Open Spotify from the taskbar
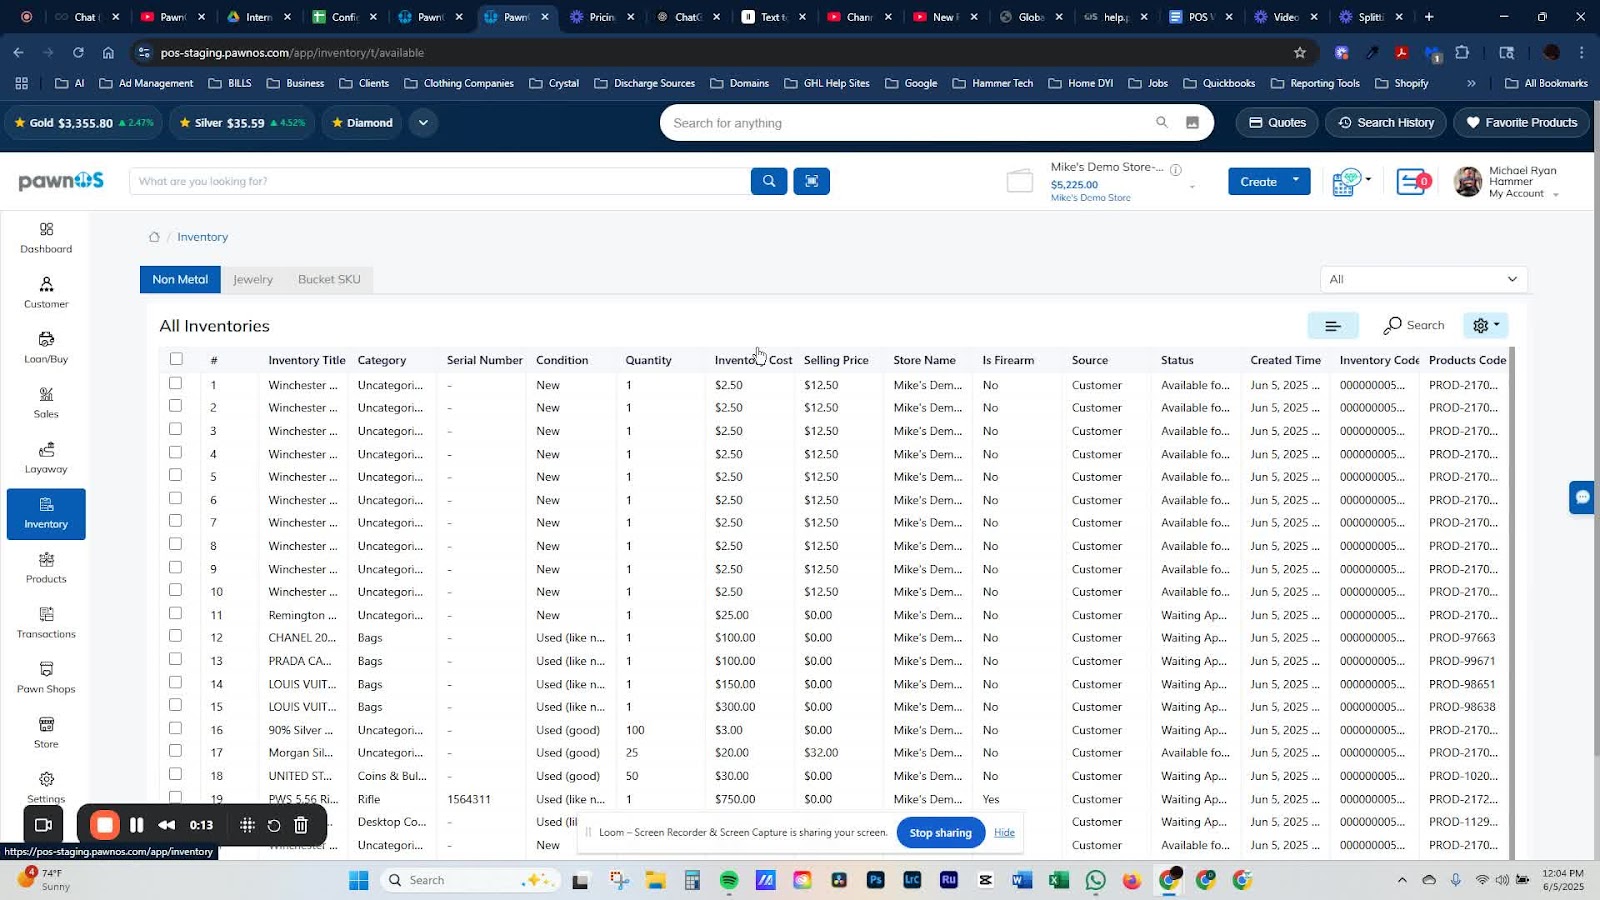This screenshot has height=900, width=1600. [x=729, y=880]
